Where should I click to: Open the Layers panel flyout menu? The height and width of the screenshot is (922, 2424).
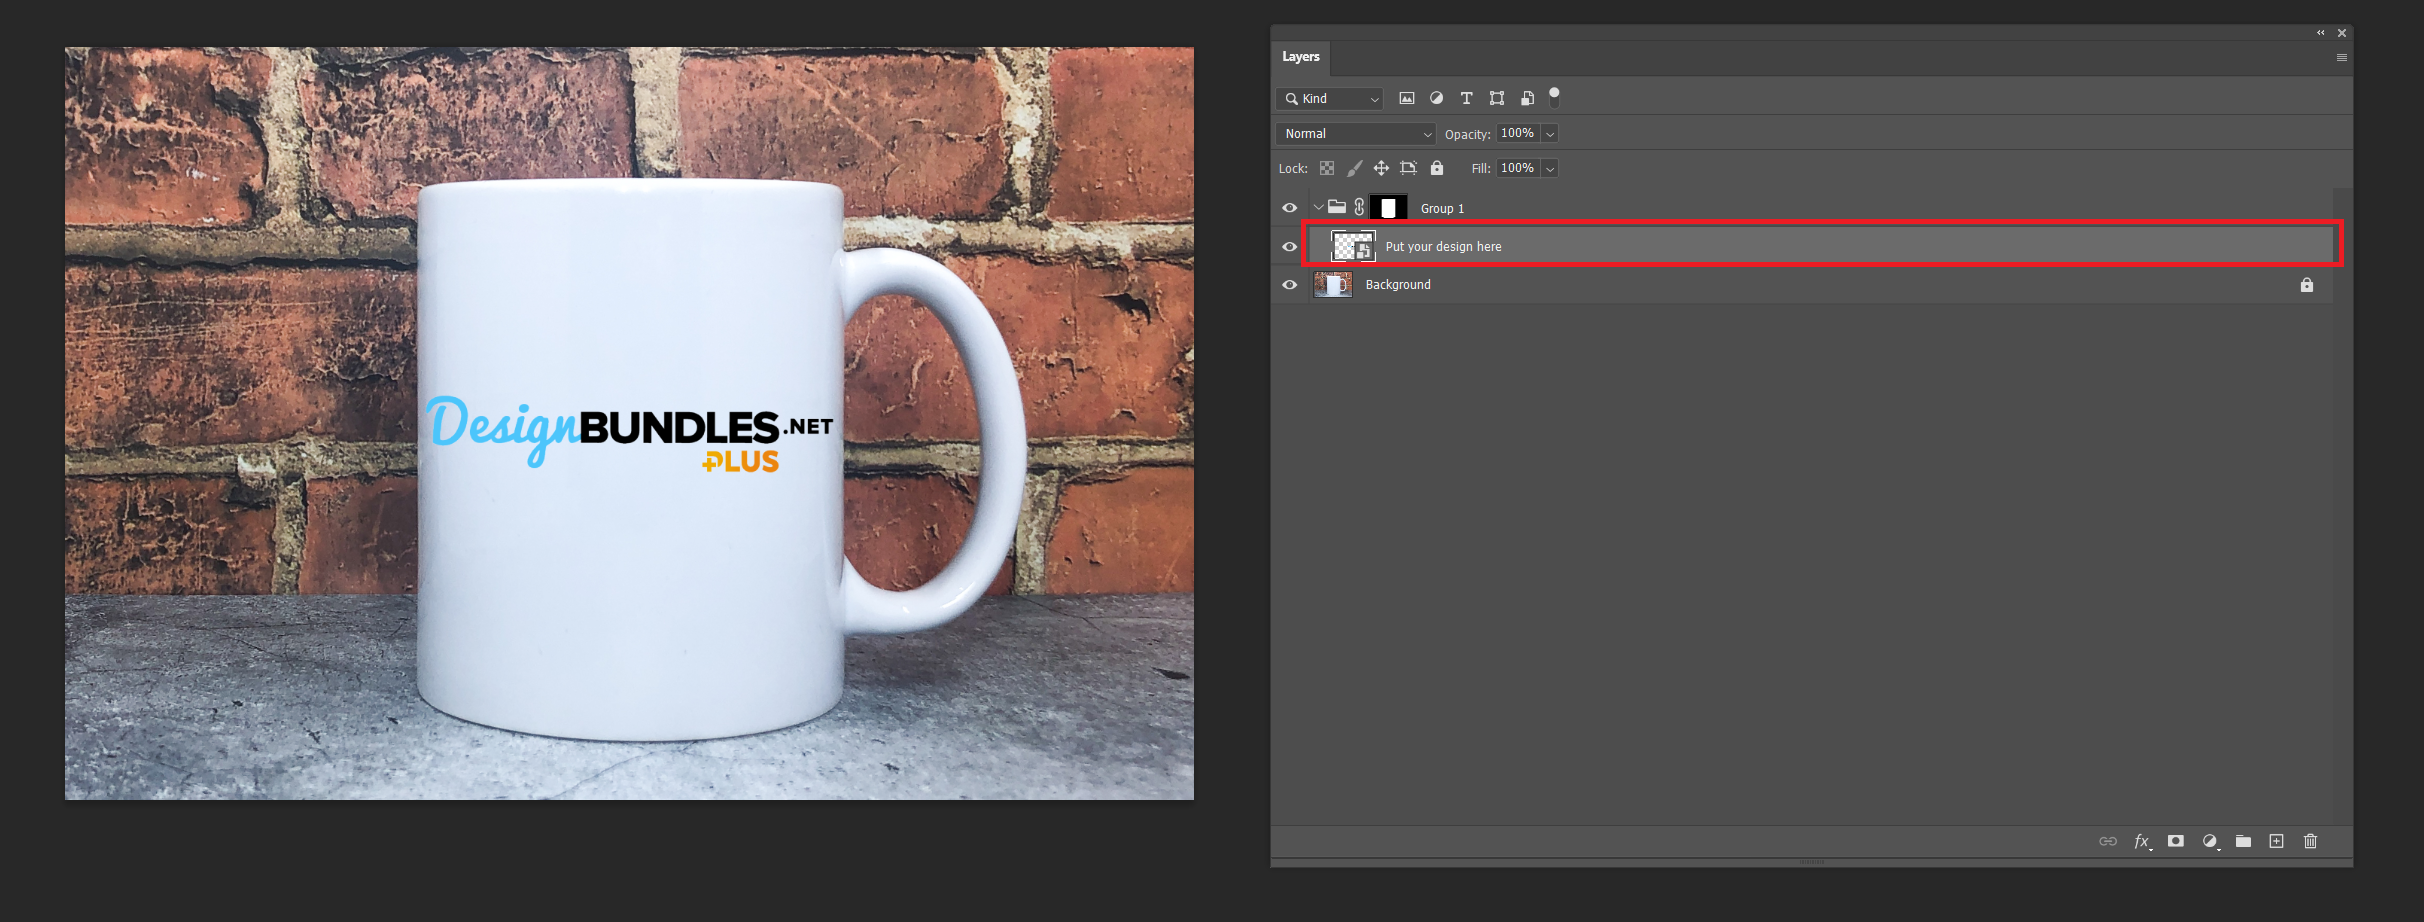2341,58
